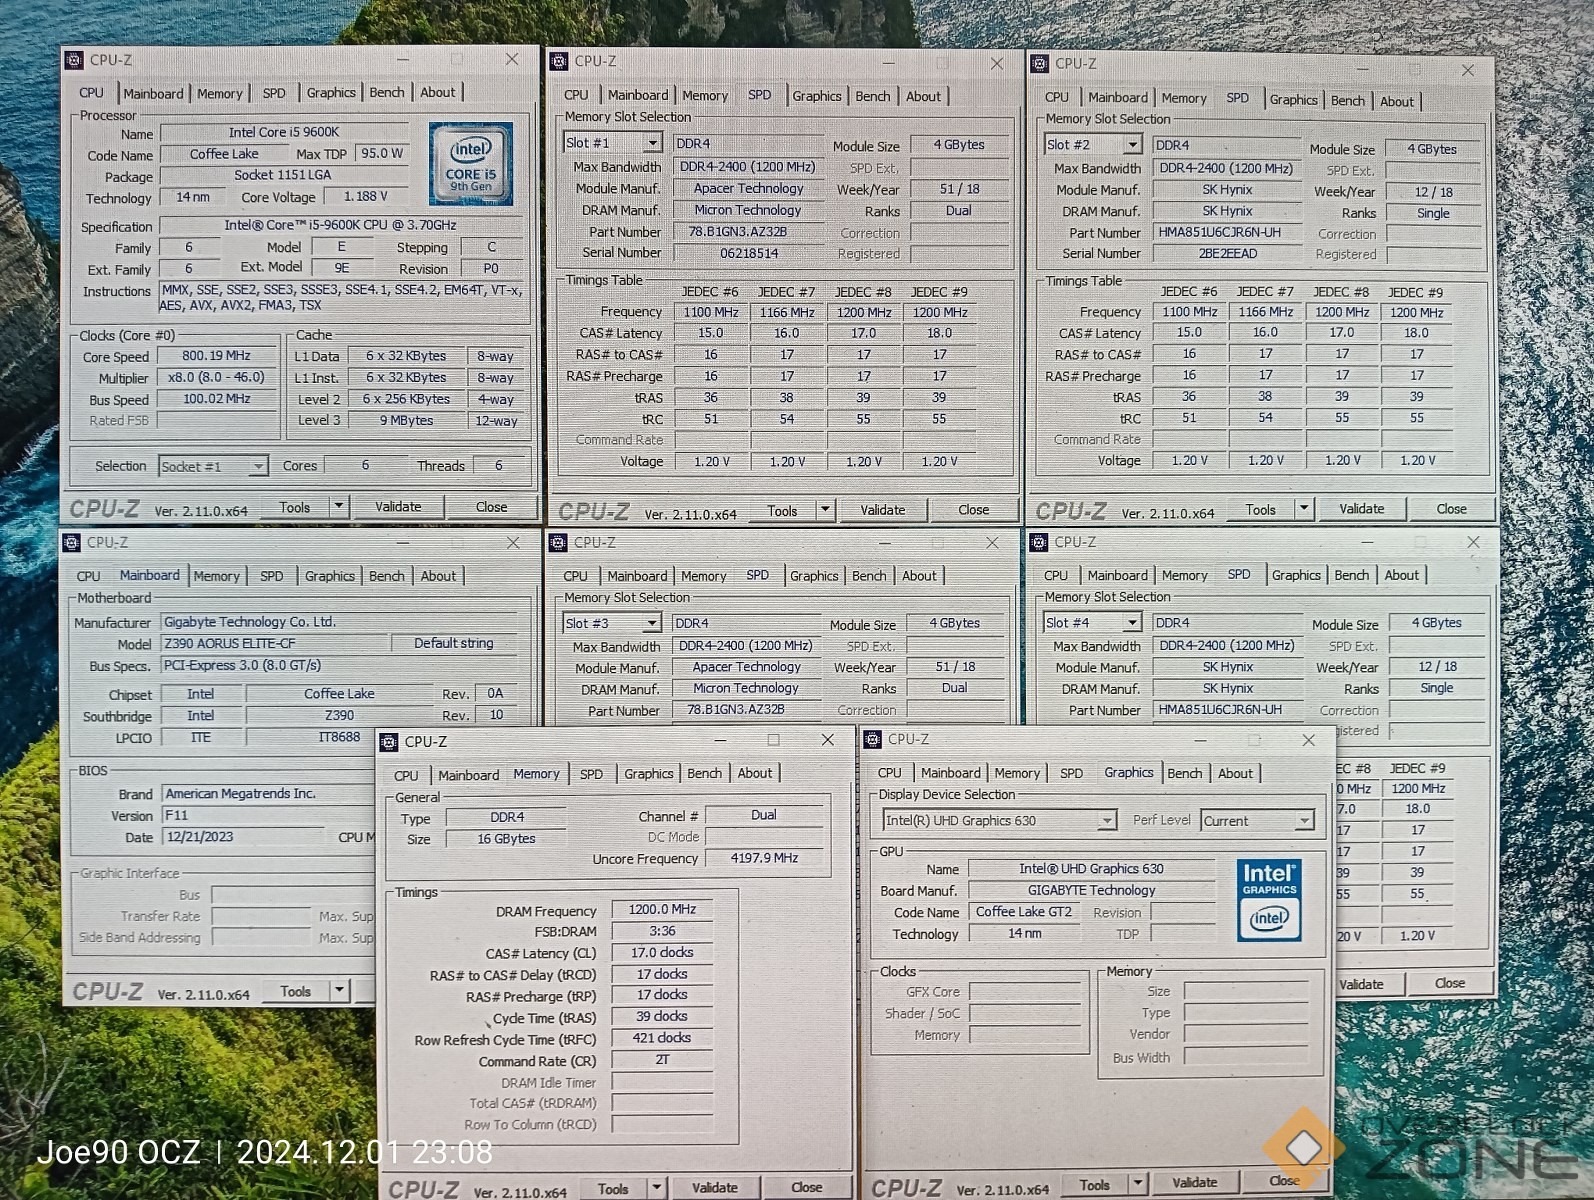
Task: Open the About tab in the Timings window
Action: pos(755,774)
